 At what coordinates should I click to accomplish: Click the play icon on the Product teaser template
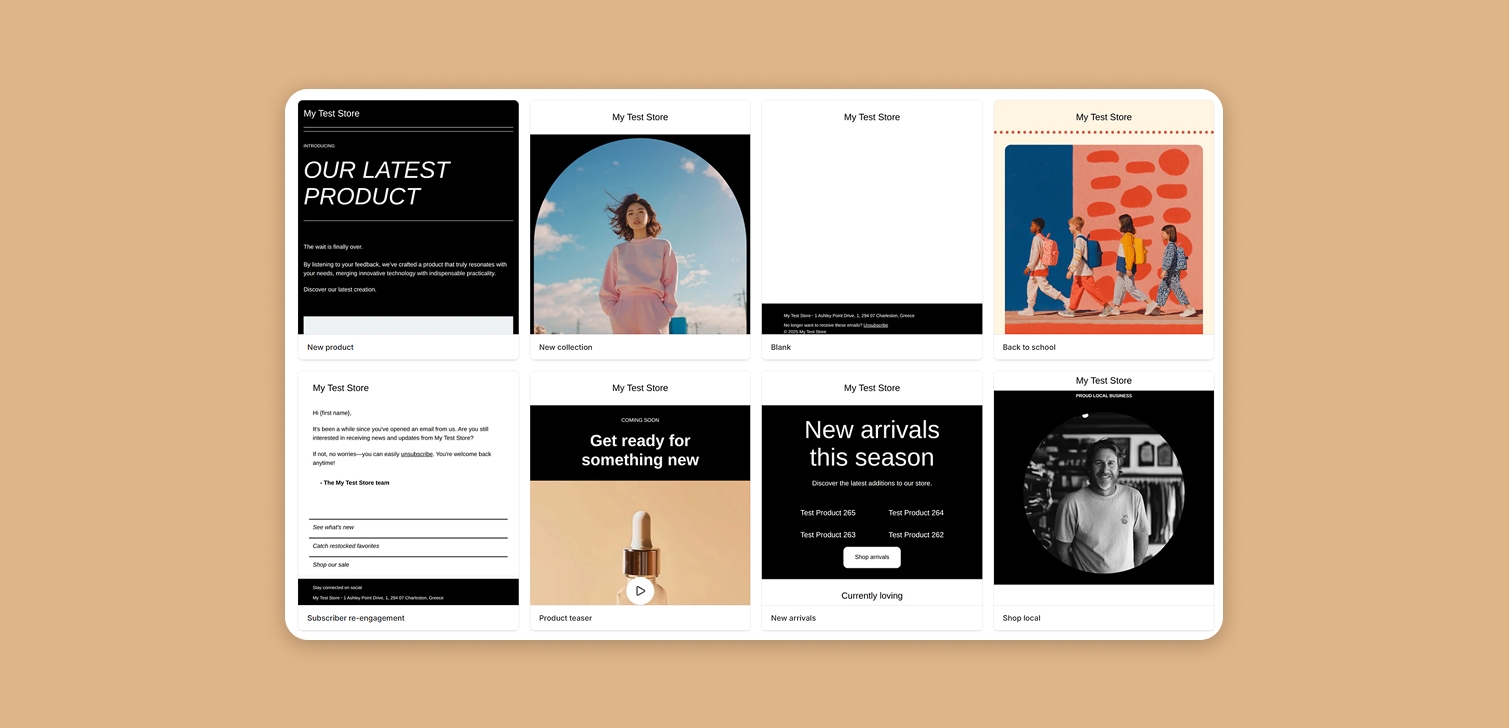click(640, 591)
